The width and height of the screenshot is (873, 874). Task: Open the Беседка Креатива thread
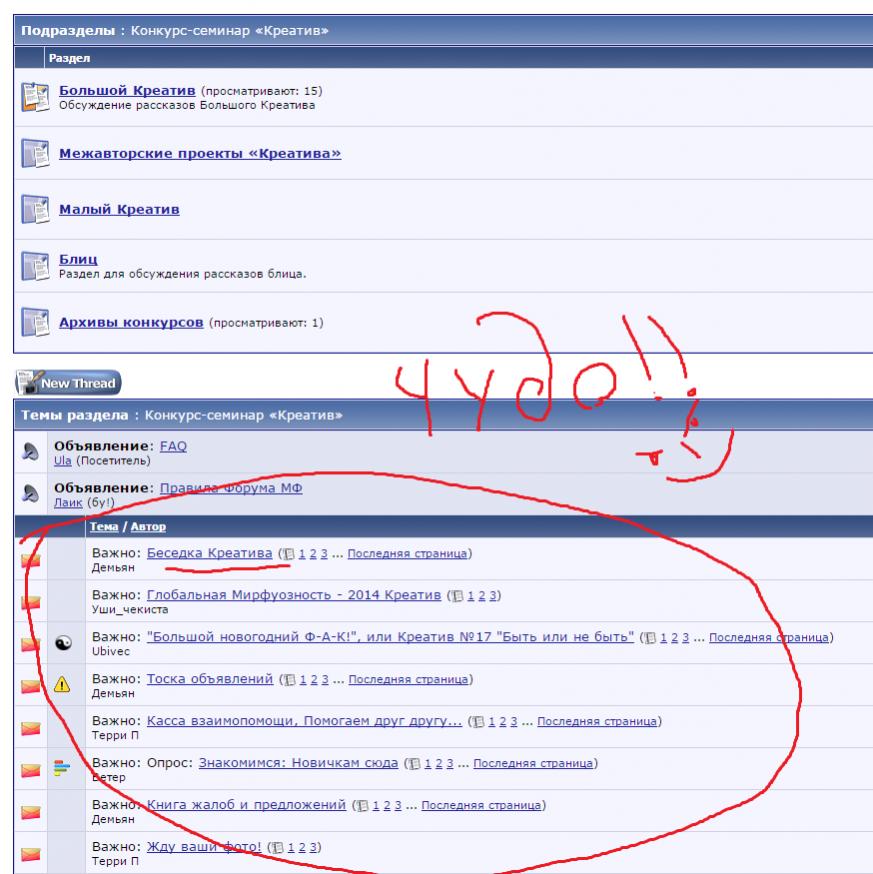[x=209, y=553]
